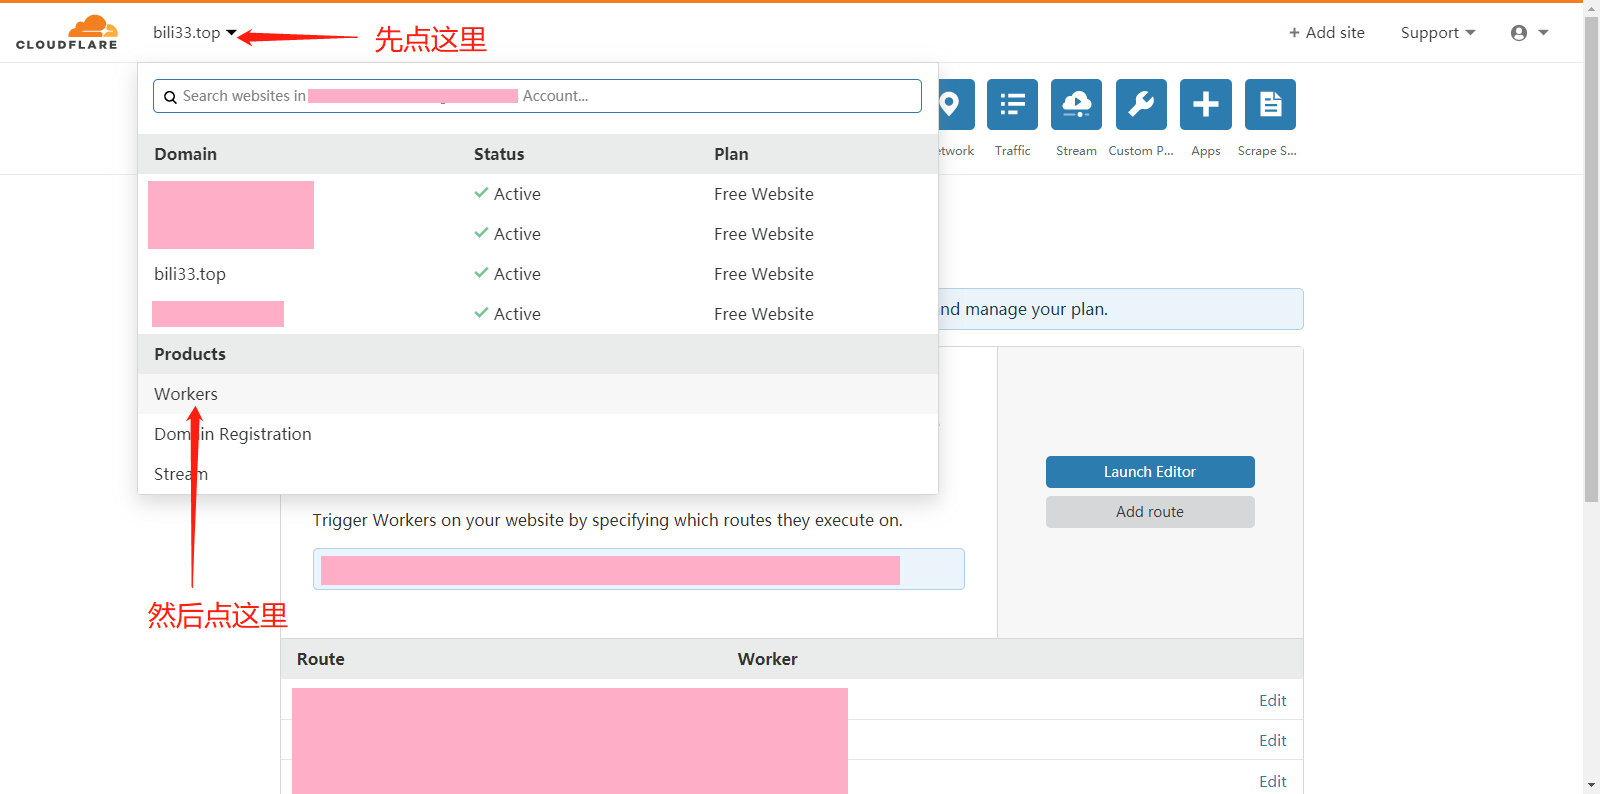The height and width of the screenshot is (794, 1600).
Task: Click the user account avatar icon
Action: 1519,33
